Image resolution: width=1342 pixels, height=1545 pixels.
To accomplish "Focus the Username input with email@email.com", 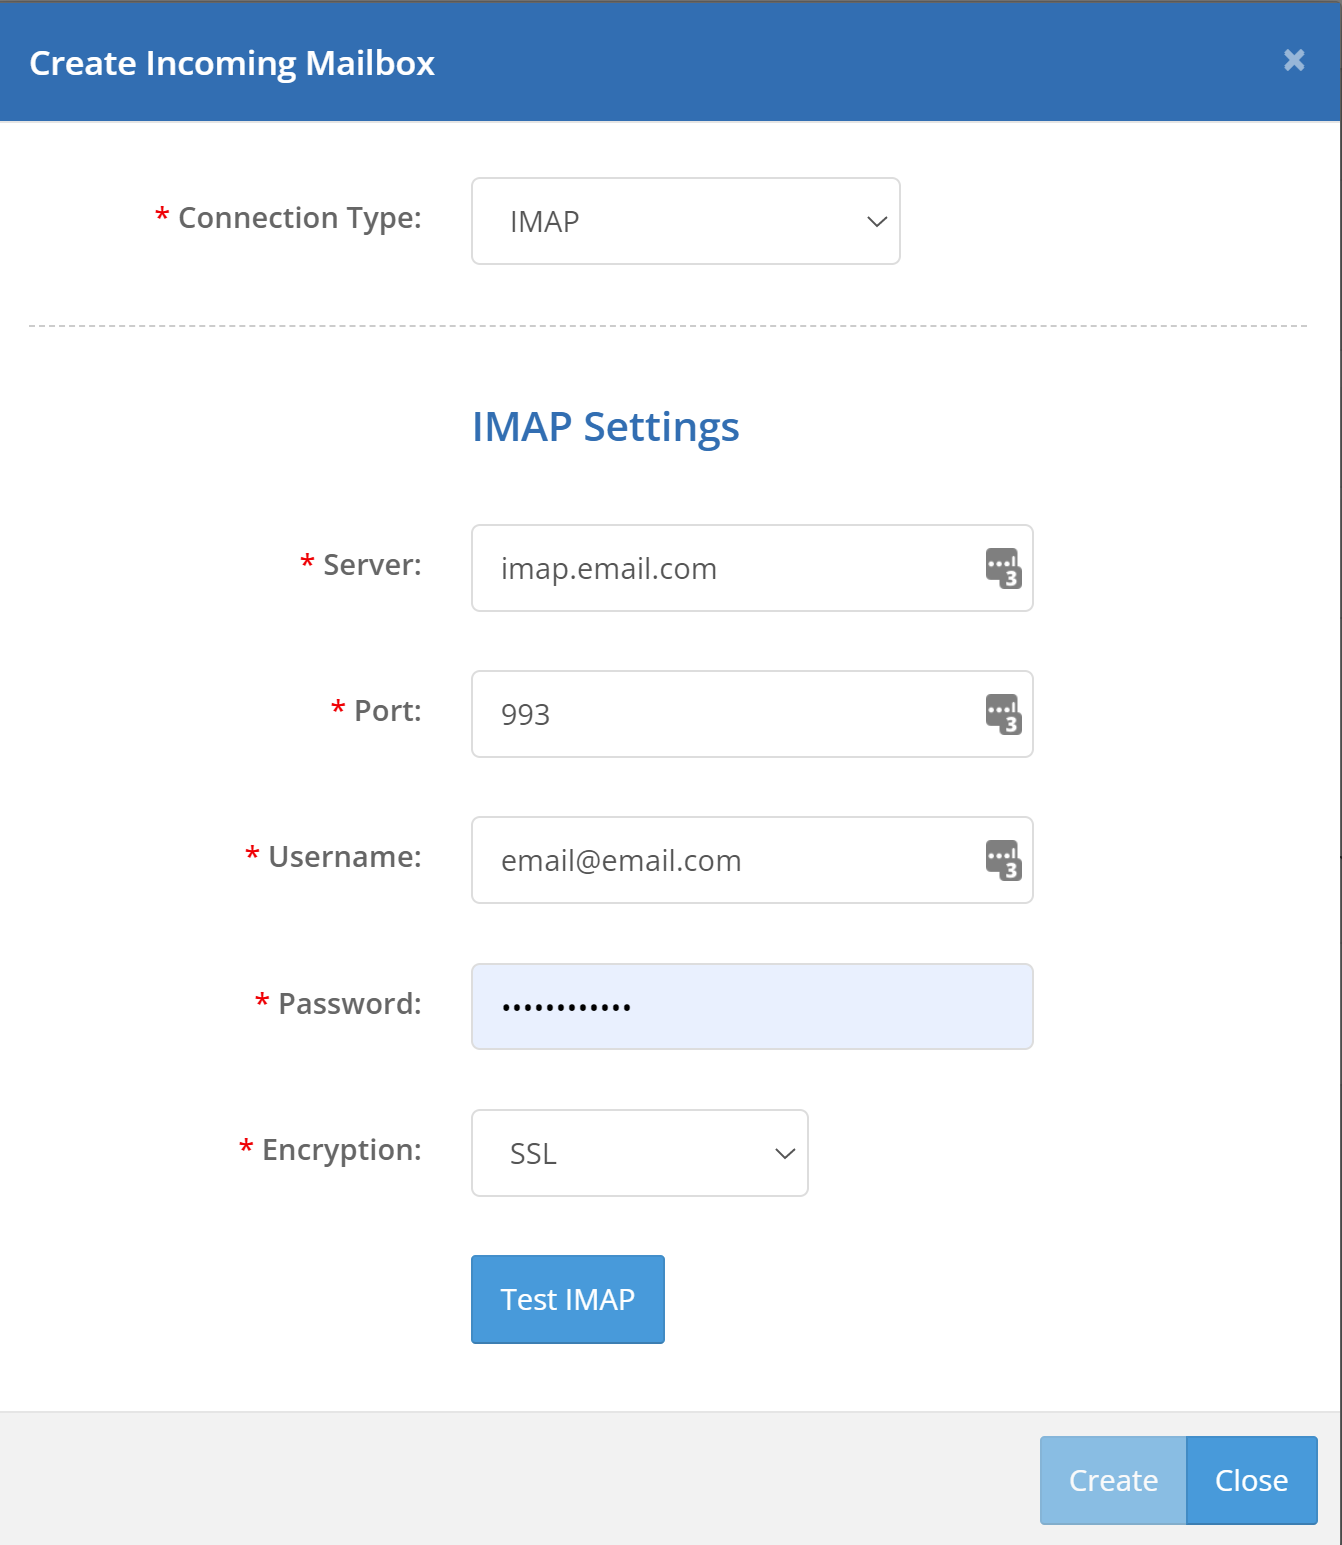I will tap(720, 860).
